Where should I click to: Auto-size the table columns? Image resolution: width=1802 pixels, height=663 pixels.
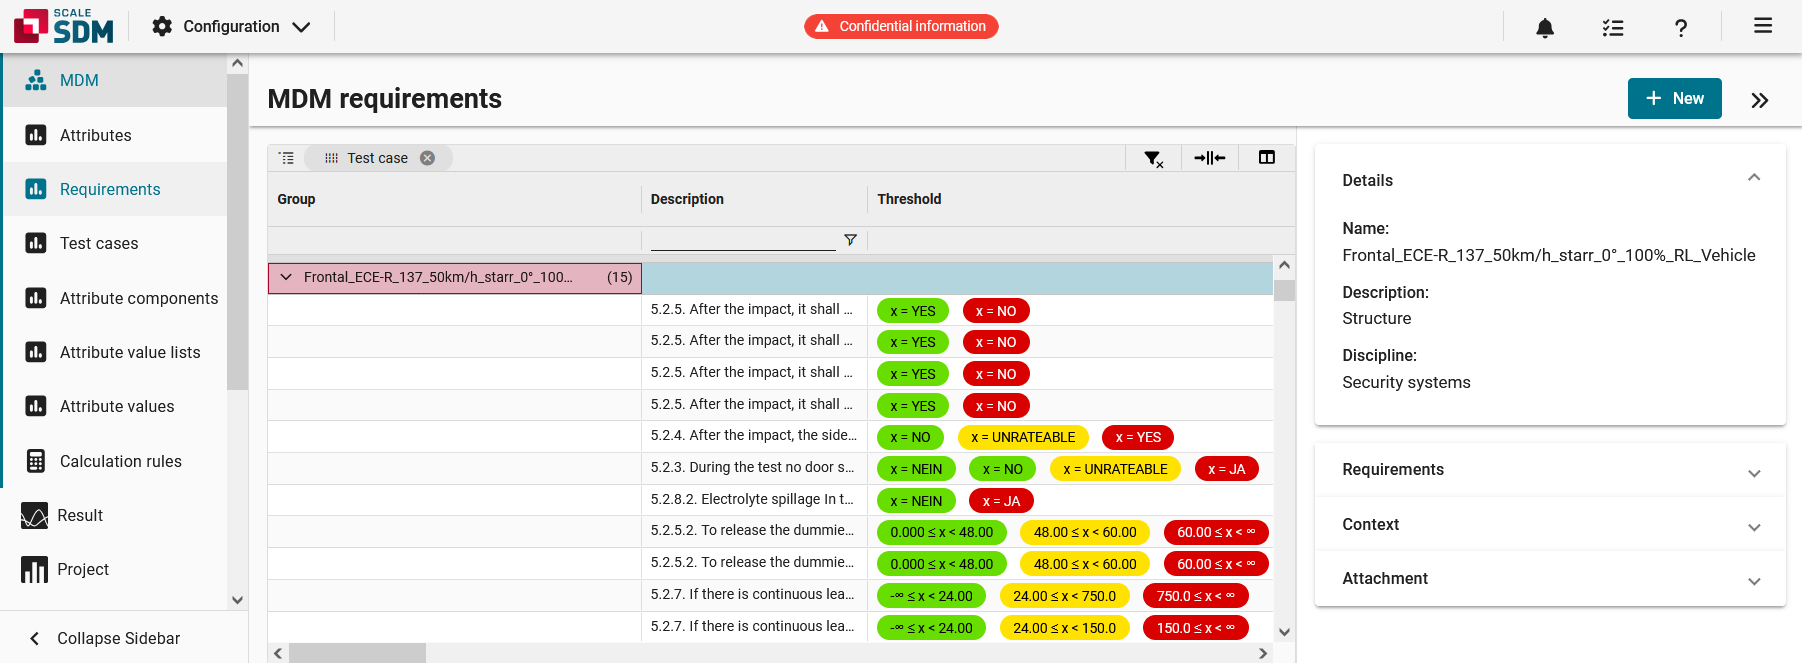[1210, 158]
